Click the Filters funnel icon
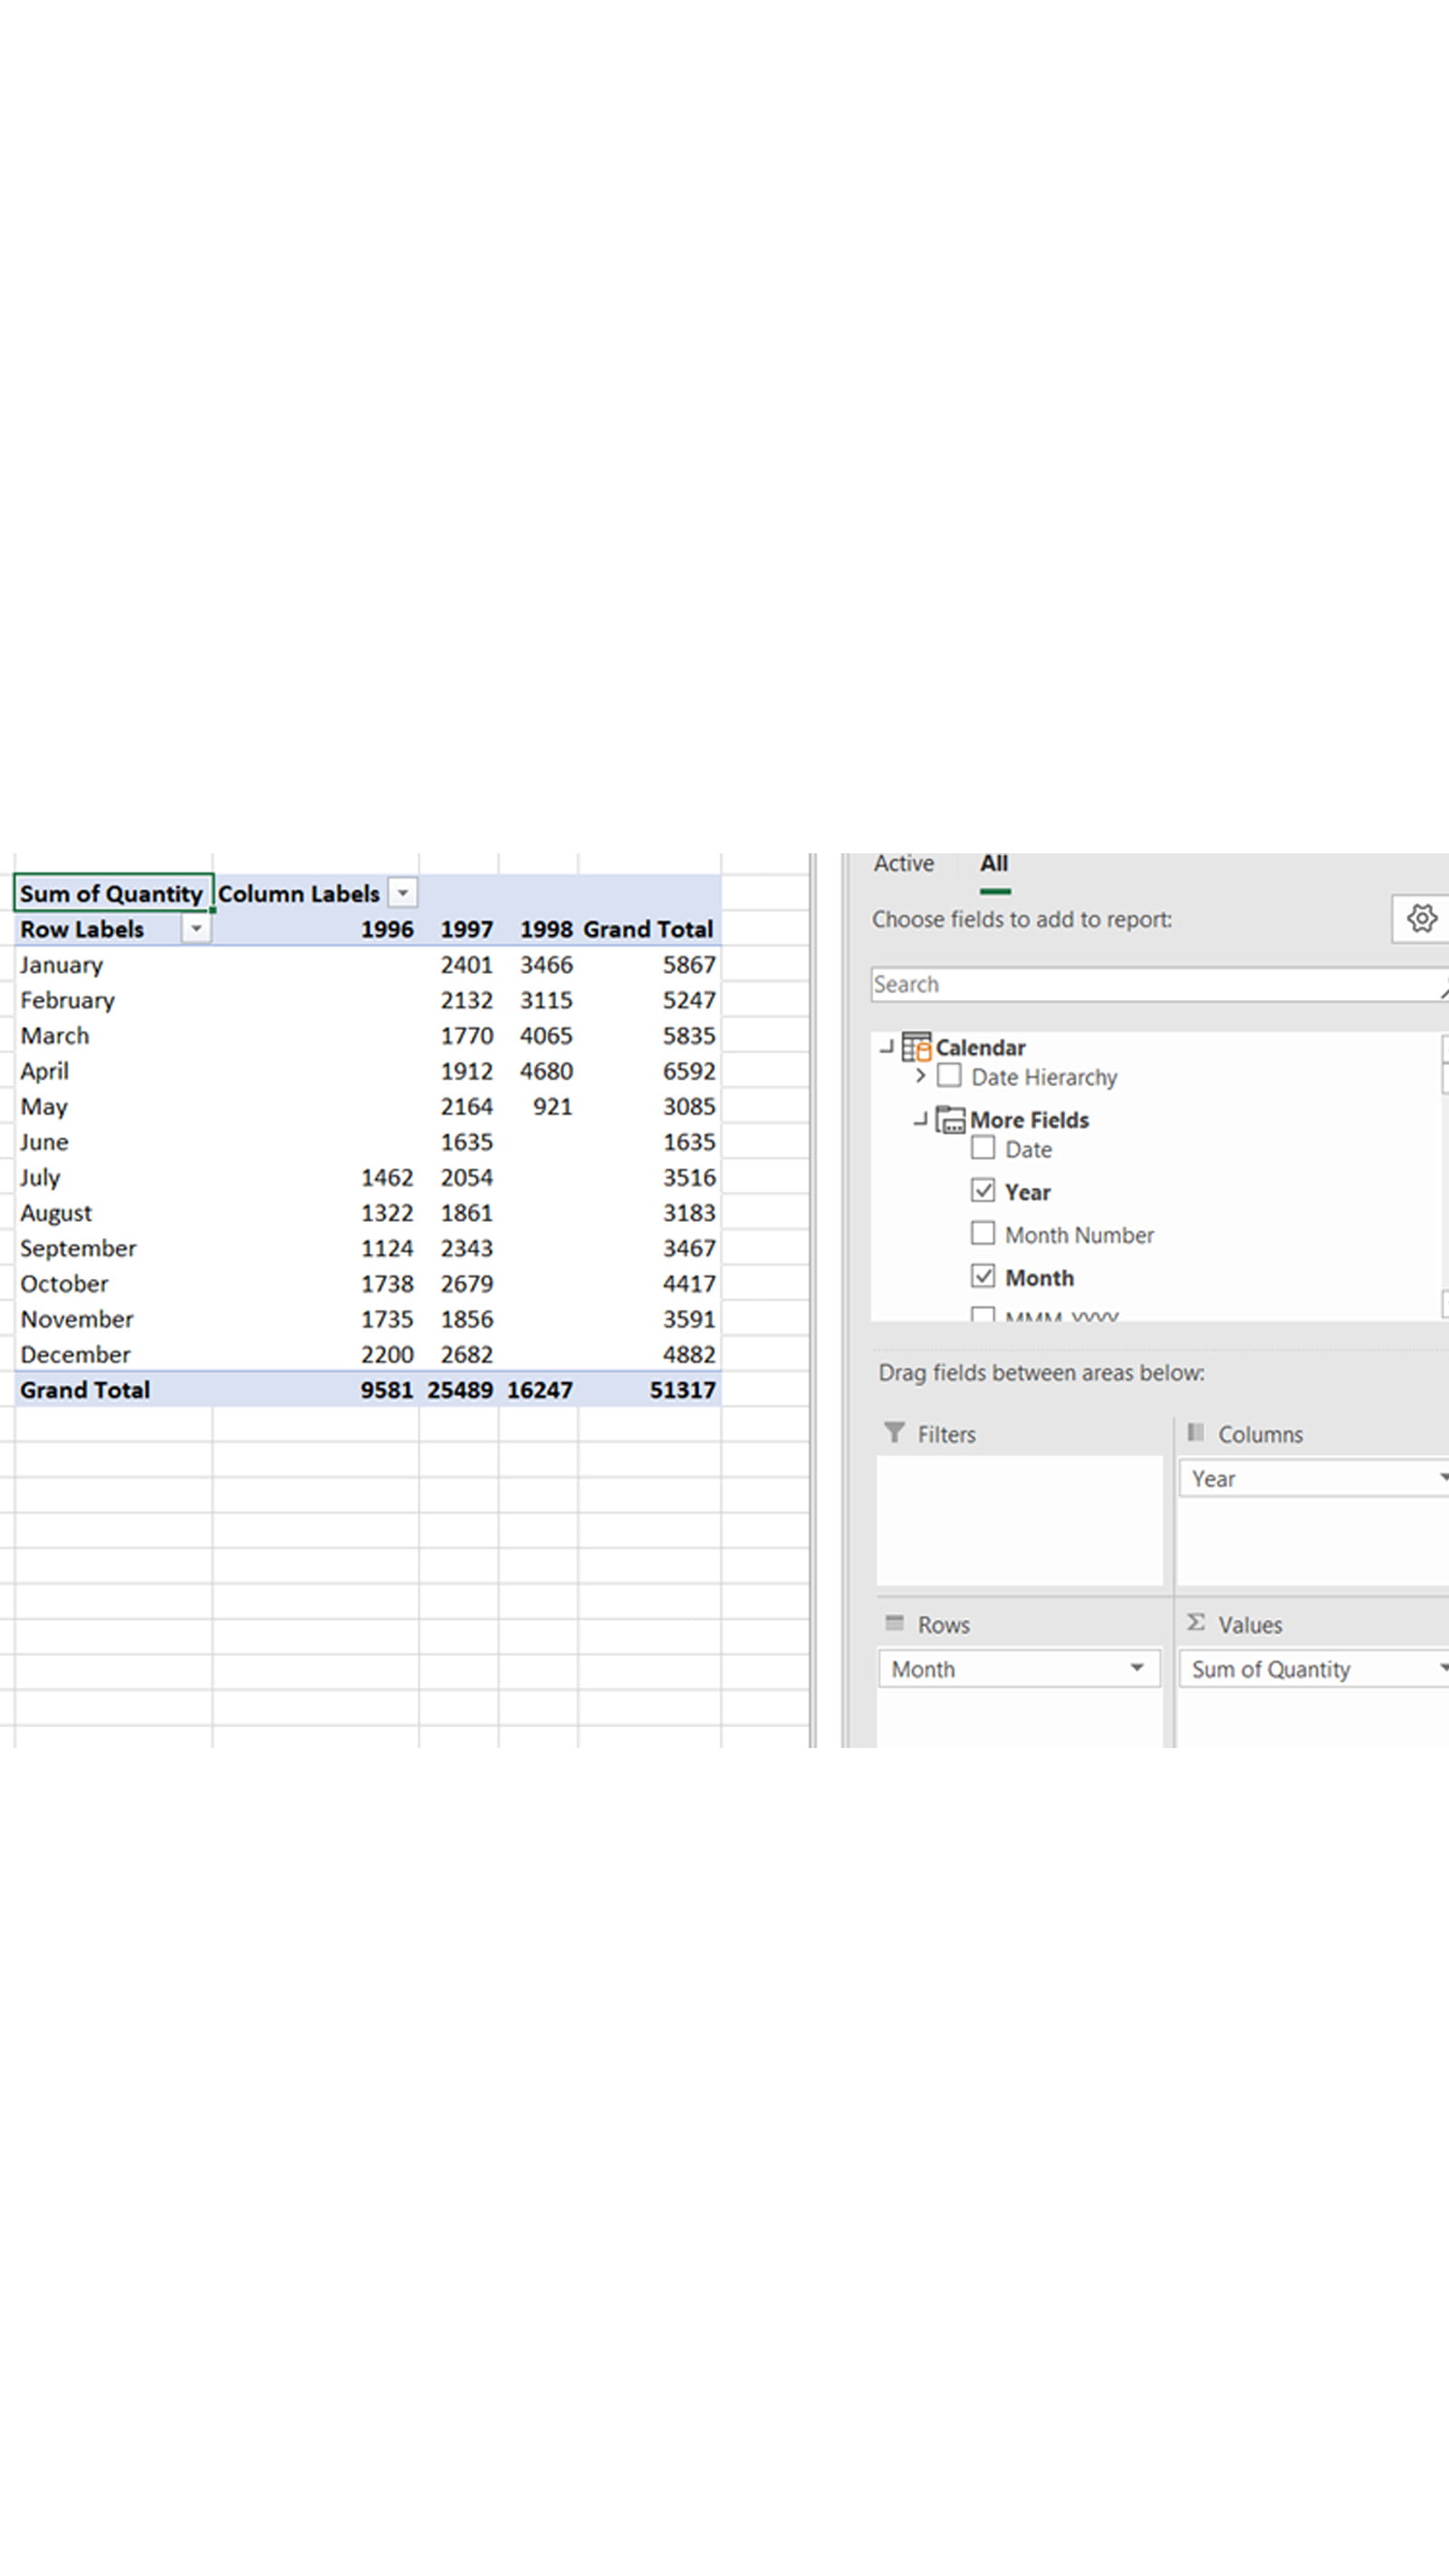1449x2576 pixels. (895, 1433)
